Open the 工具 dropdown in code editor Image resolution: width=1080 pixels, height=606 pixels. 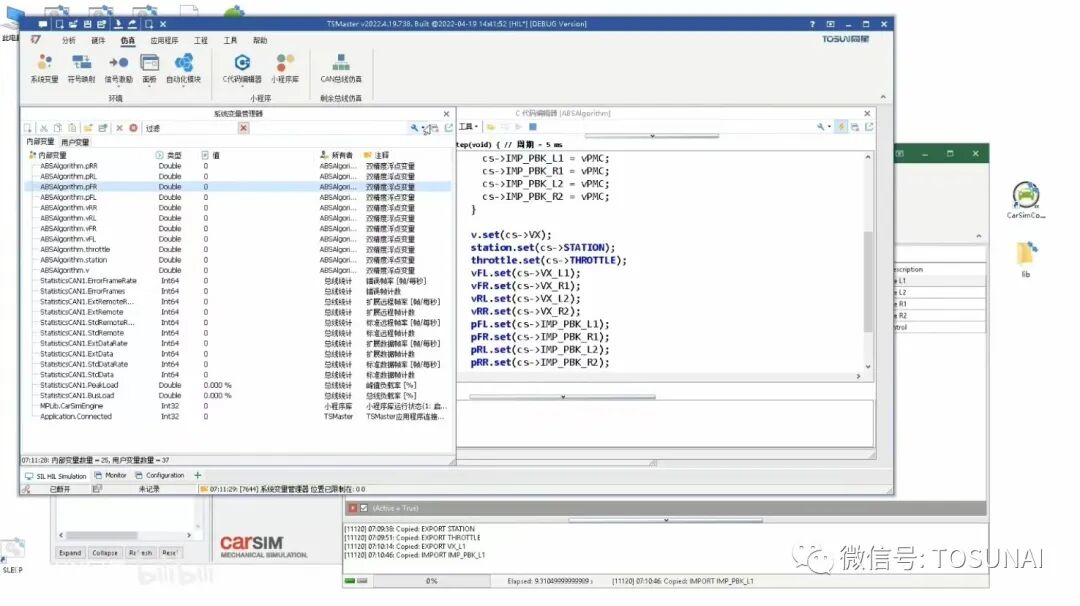point(468,127)
